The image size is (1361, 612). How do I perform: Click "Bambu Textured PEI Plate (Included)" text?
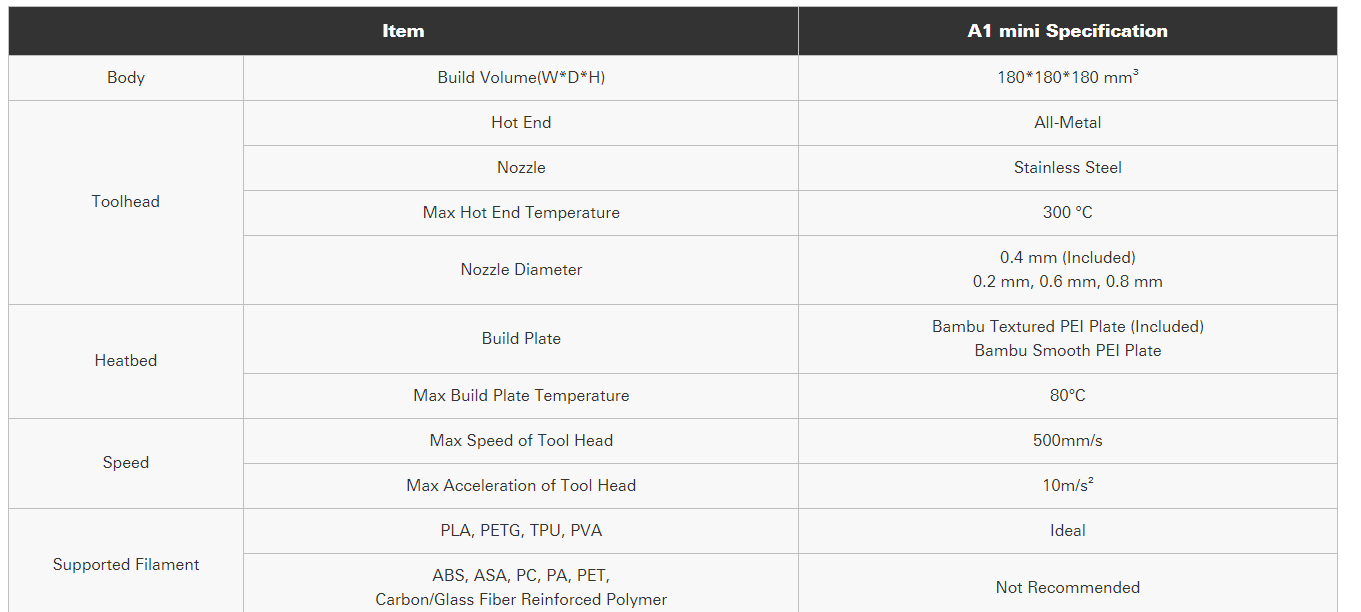[1067, 327]
